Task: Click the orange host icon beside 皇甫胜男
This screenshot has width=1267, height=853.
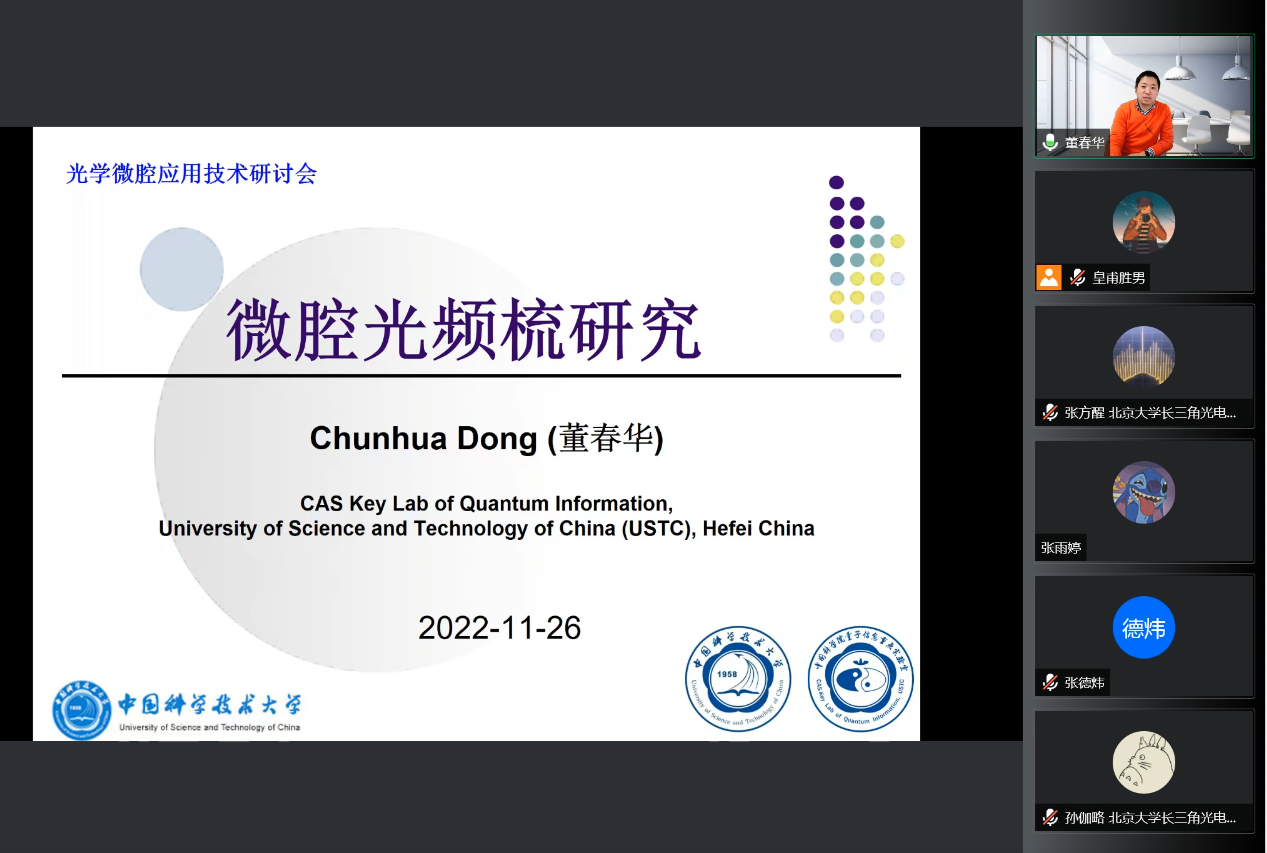Action: (1048, 277)
